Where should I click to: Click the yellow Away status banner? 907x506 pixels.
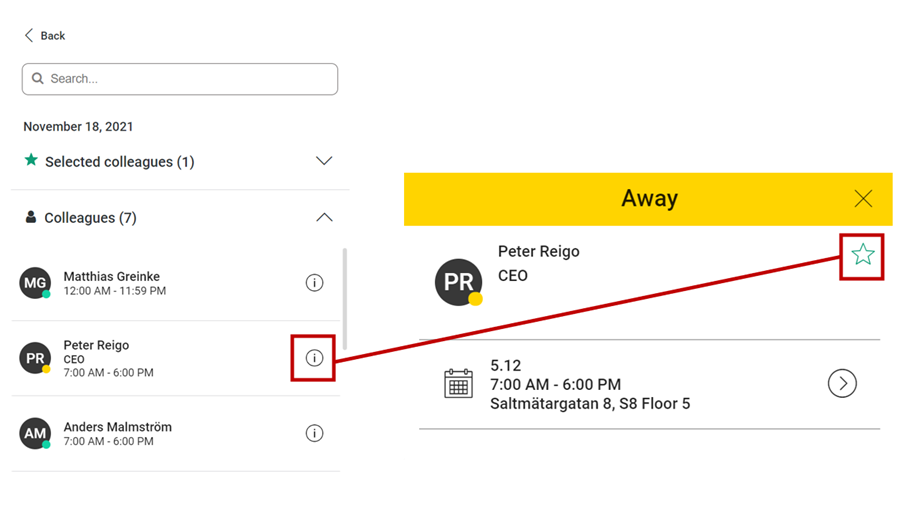point(648,199)
